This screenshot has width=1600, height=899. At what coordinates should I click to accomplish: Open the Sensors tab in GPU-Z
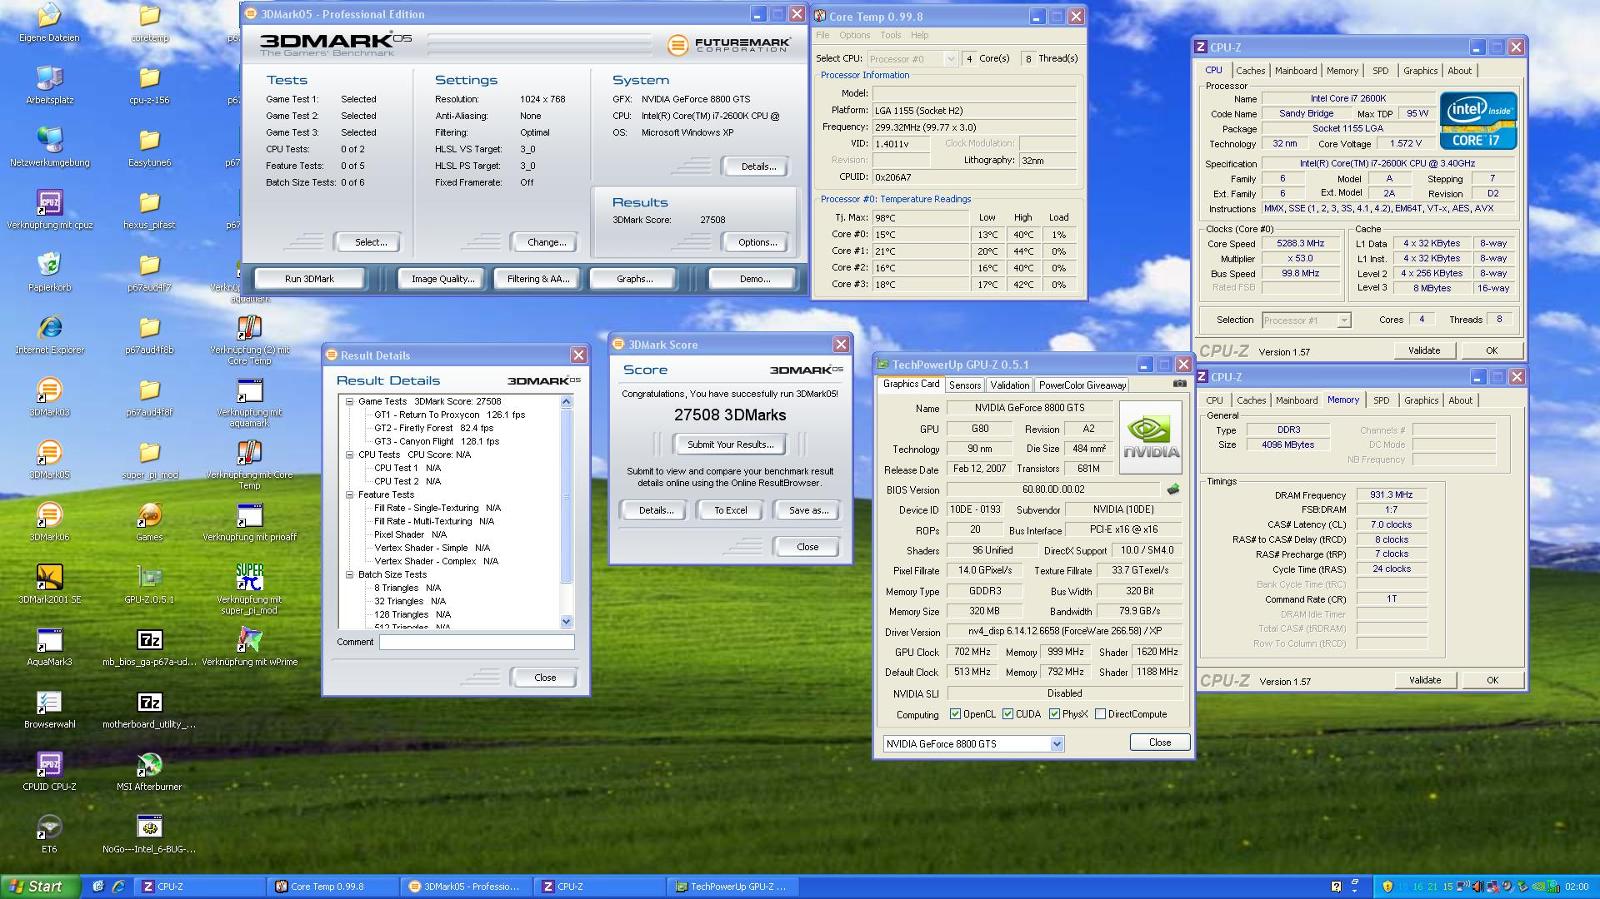pos(965,385)
